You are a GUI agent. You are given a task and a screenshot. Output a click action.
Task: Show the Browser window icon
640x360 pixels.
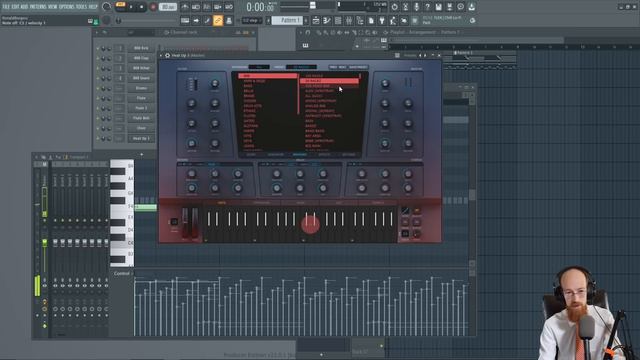360,20
